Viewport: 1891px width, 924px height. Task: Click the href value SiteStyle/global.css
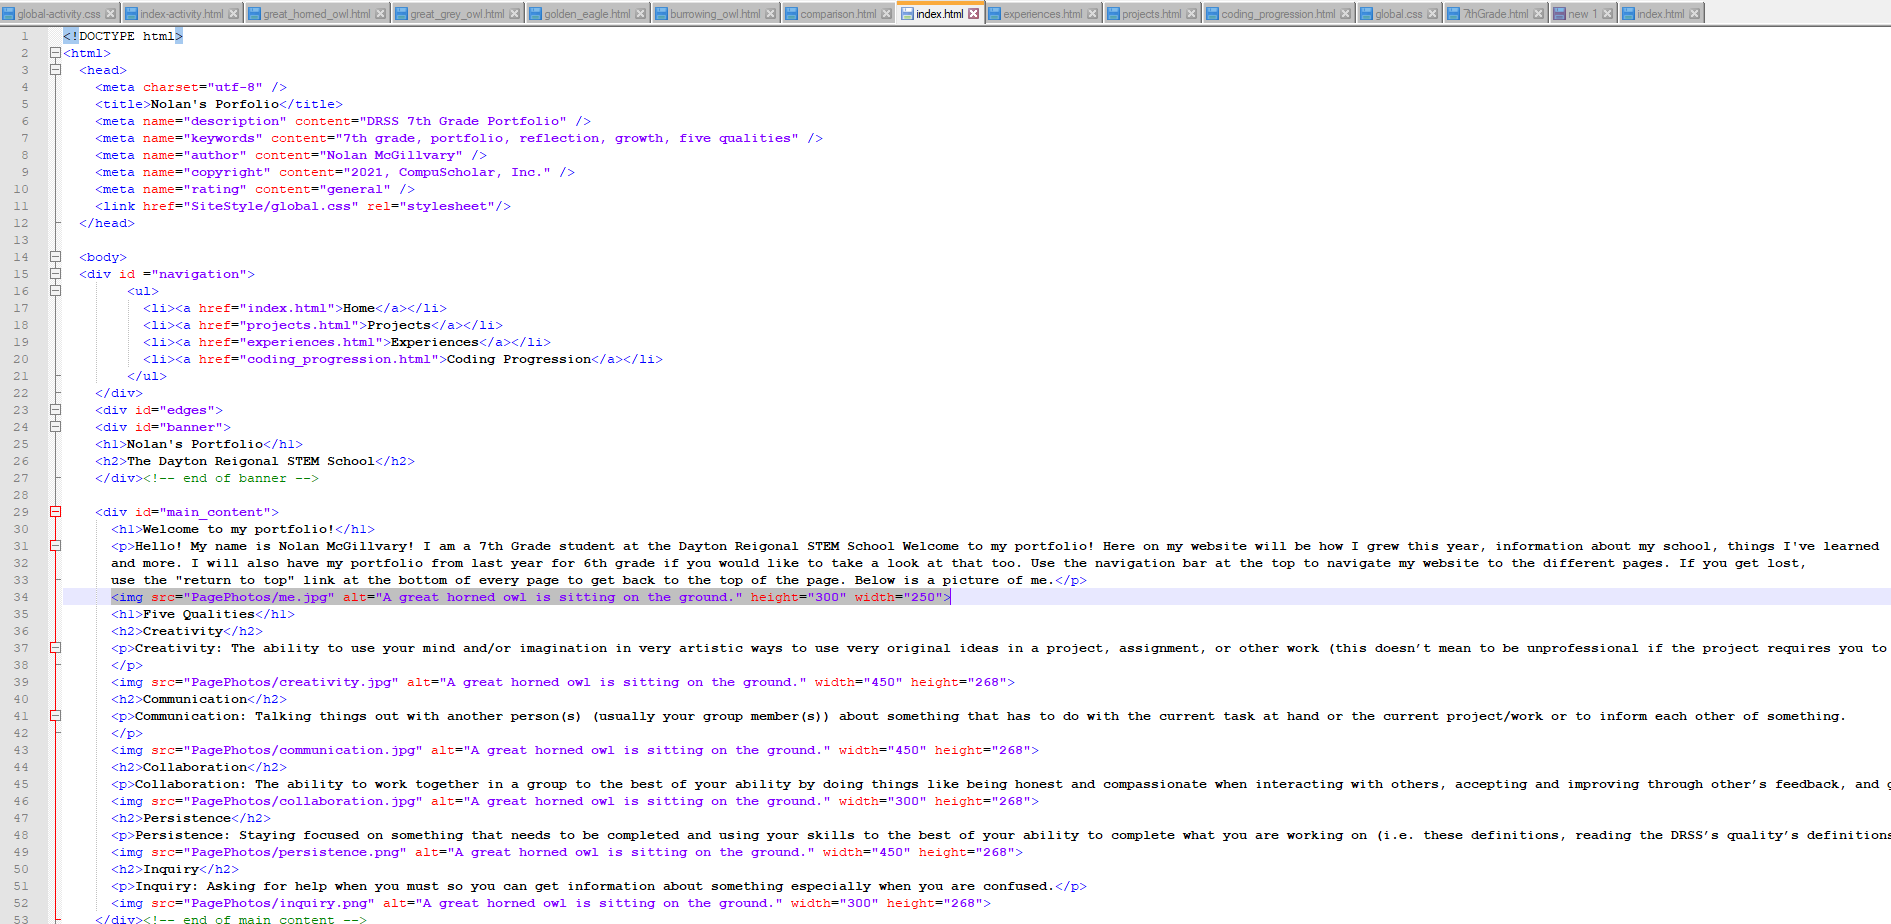click(x=275, y=206)
